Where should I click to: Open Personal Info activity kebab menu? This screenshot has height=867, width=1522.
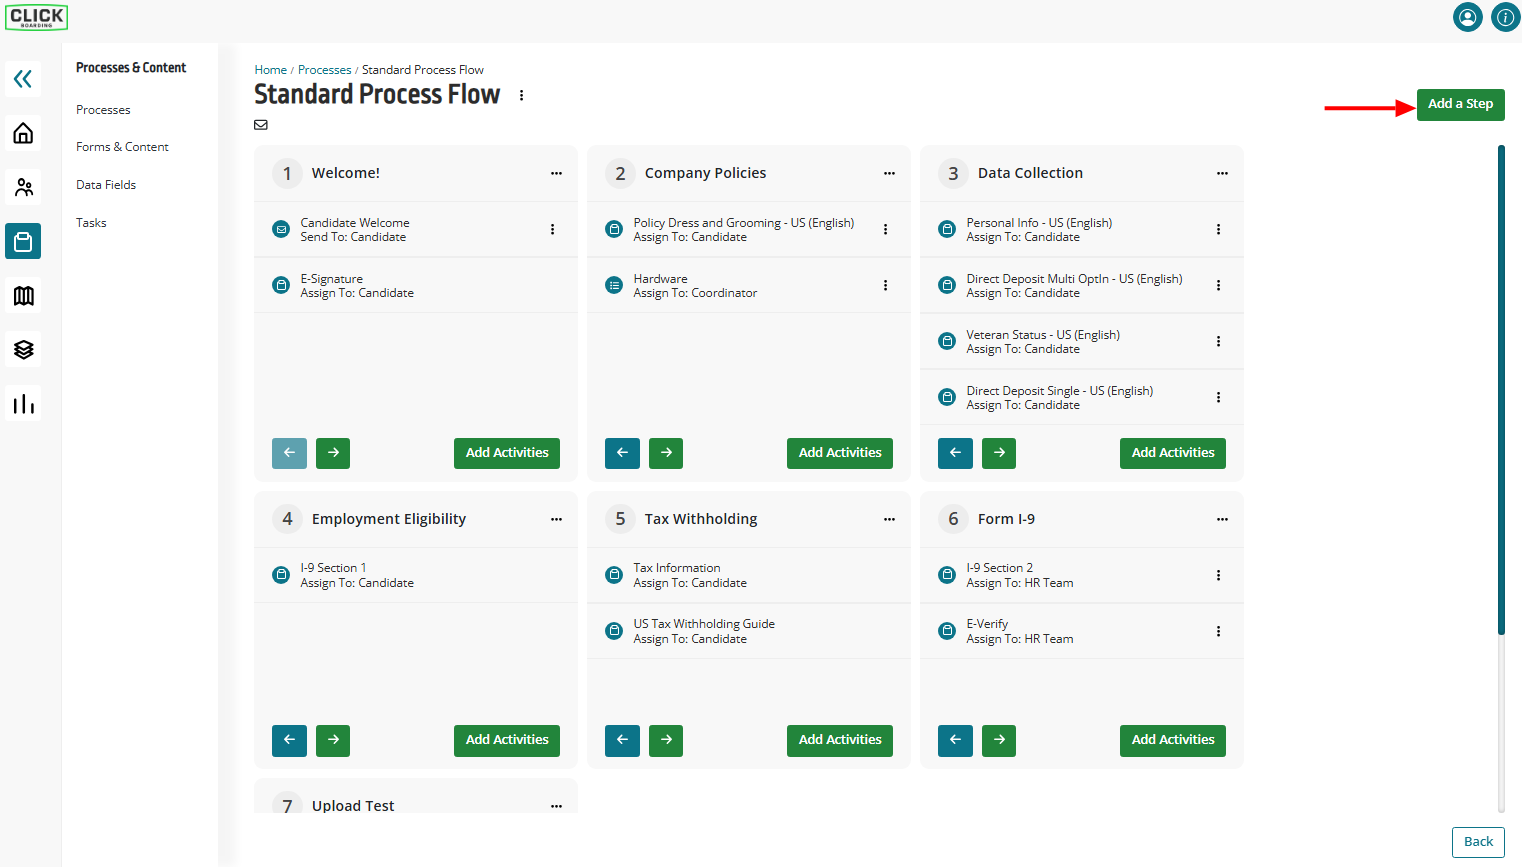1218,229
